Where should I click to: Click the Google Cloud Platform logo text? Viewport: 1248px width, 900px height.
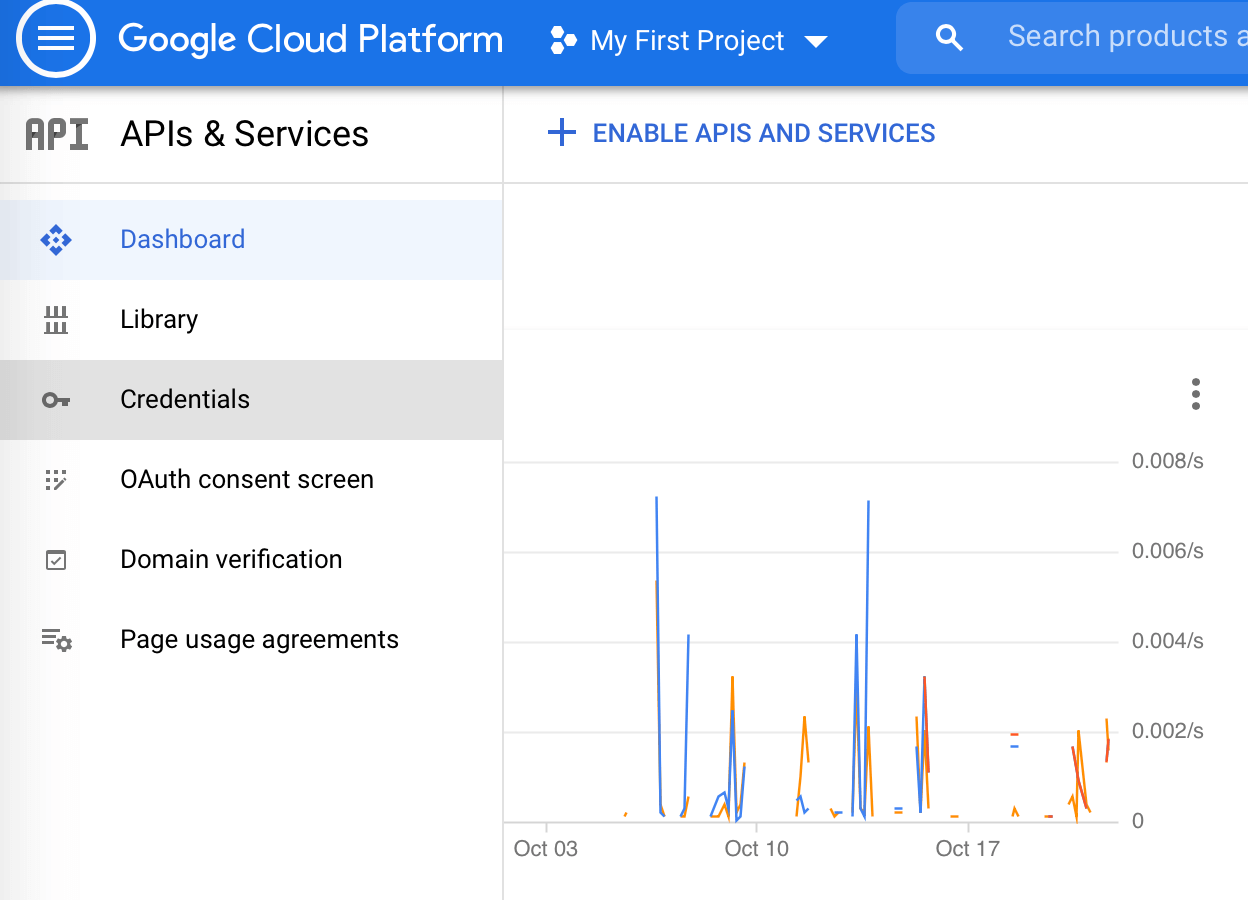(x=311, y=40)
